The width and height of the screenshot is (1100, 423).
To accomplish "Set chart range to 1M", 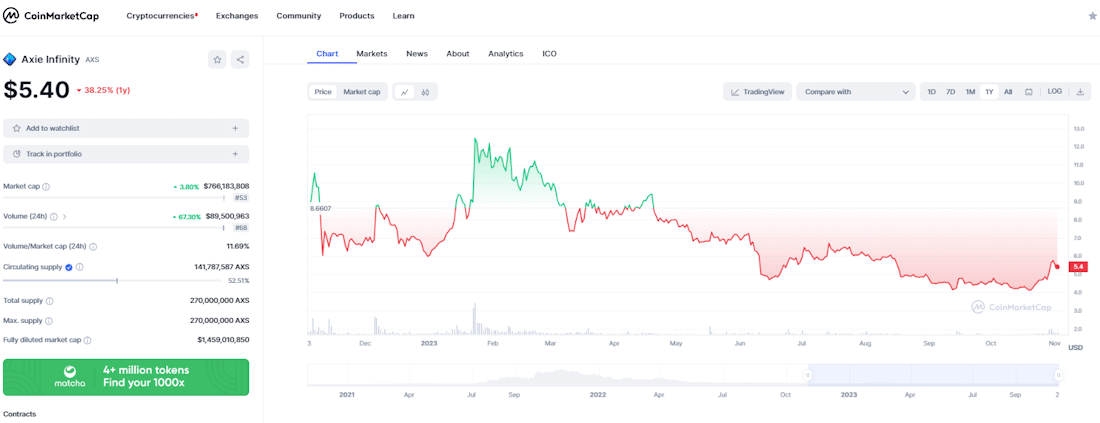I will pos(970,92).
